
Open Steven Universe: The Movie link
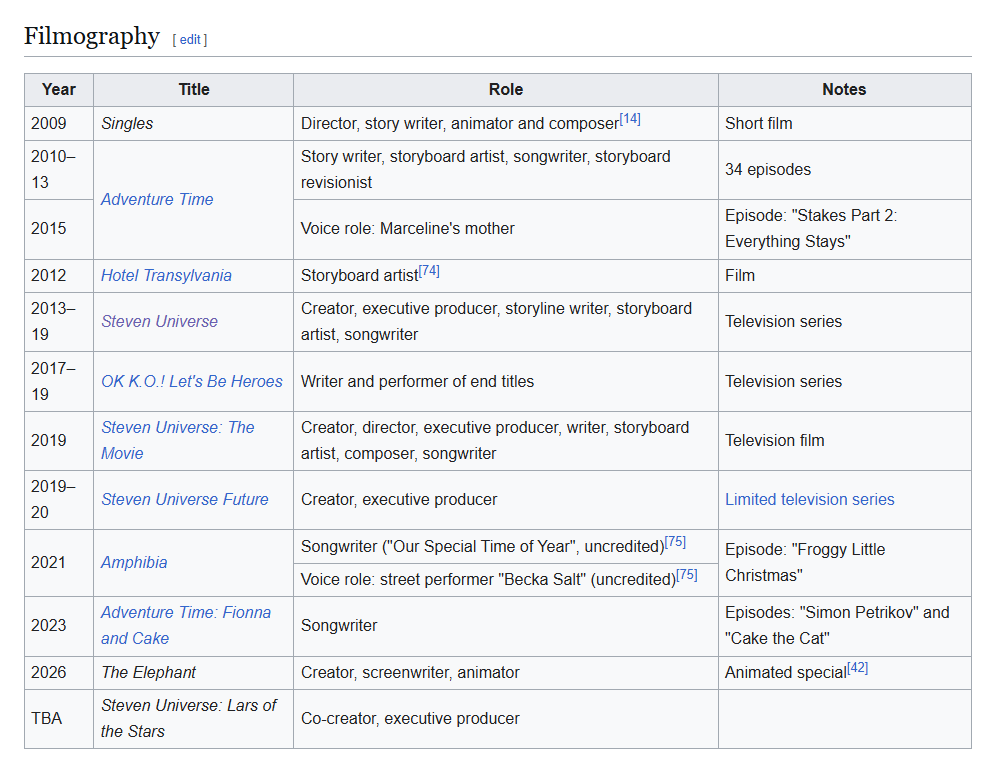(178, 440)
